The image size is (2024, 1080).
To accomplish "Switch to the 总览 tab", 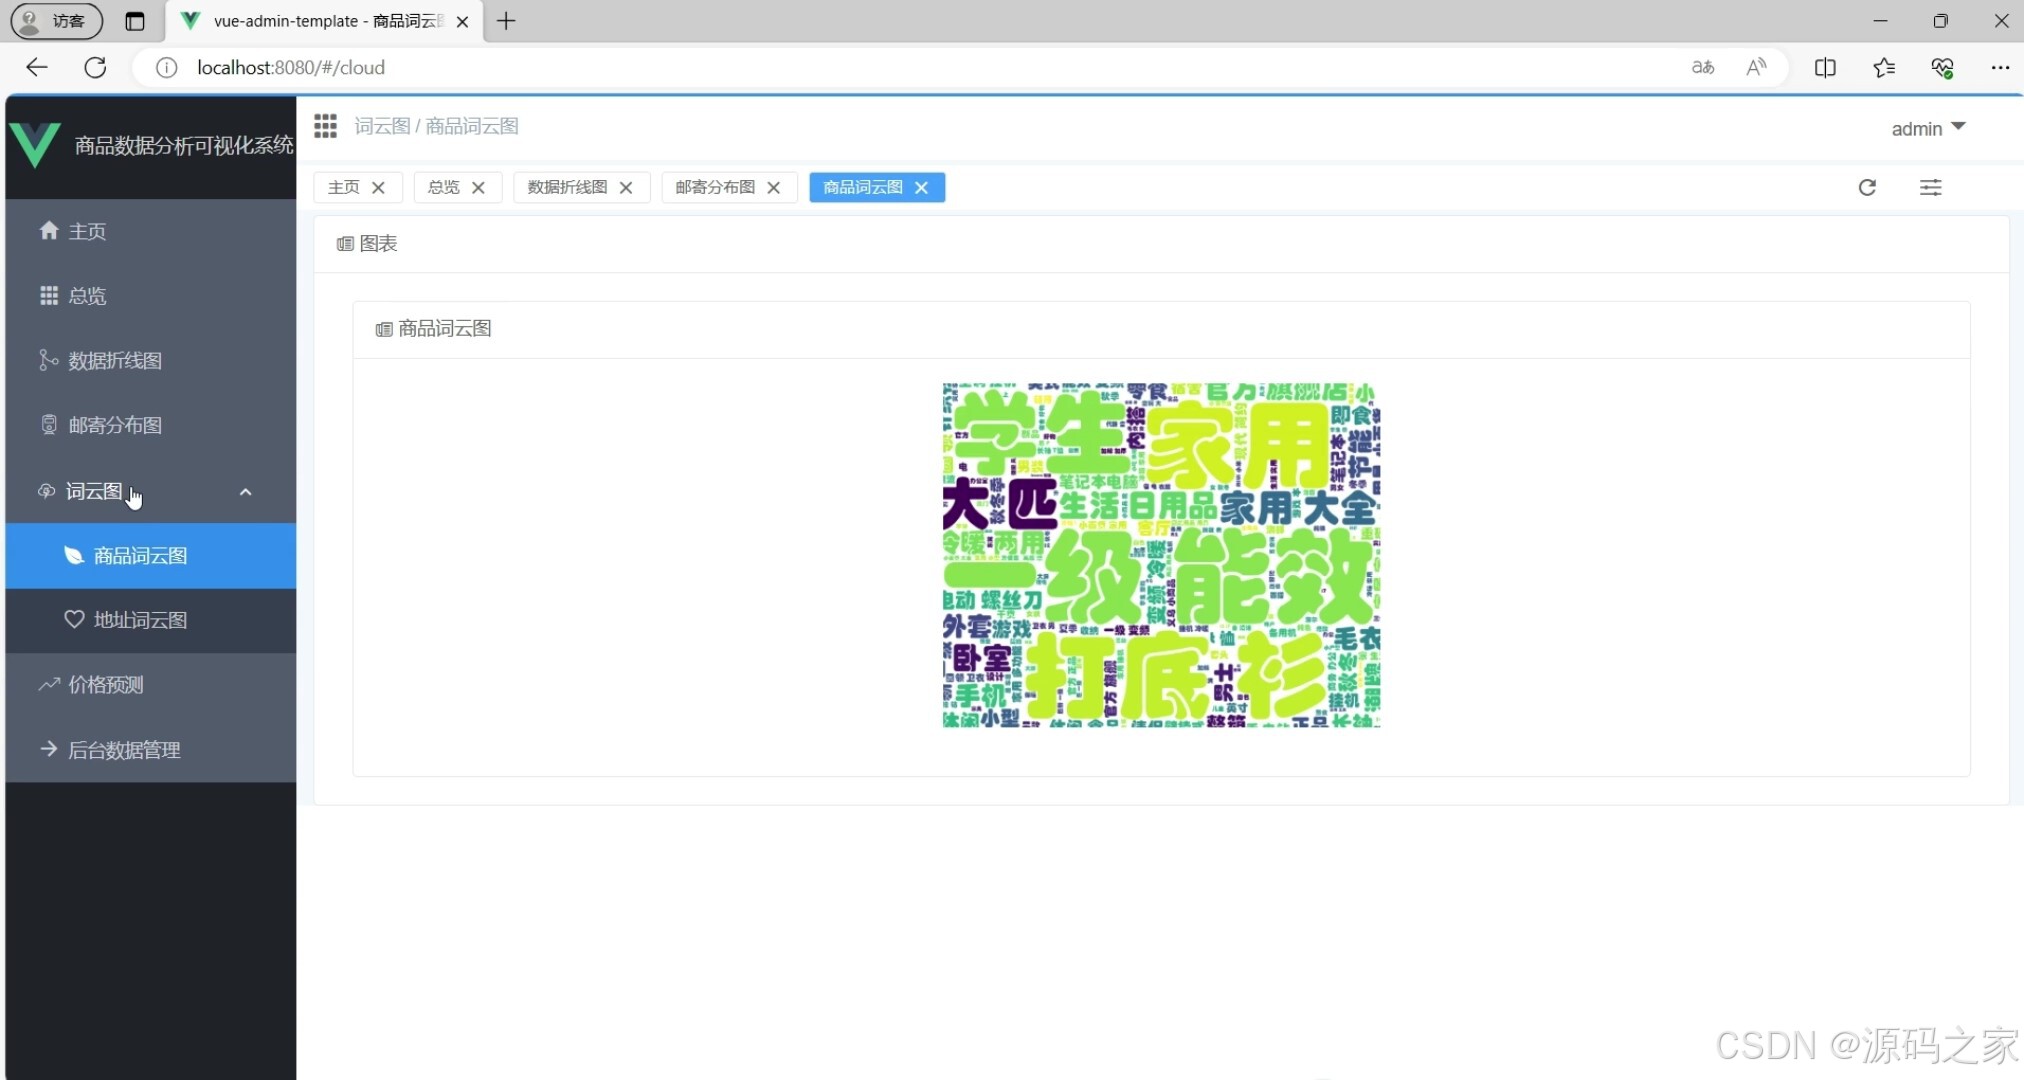I will pyautogui.click(x=441, y=187).
